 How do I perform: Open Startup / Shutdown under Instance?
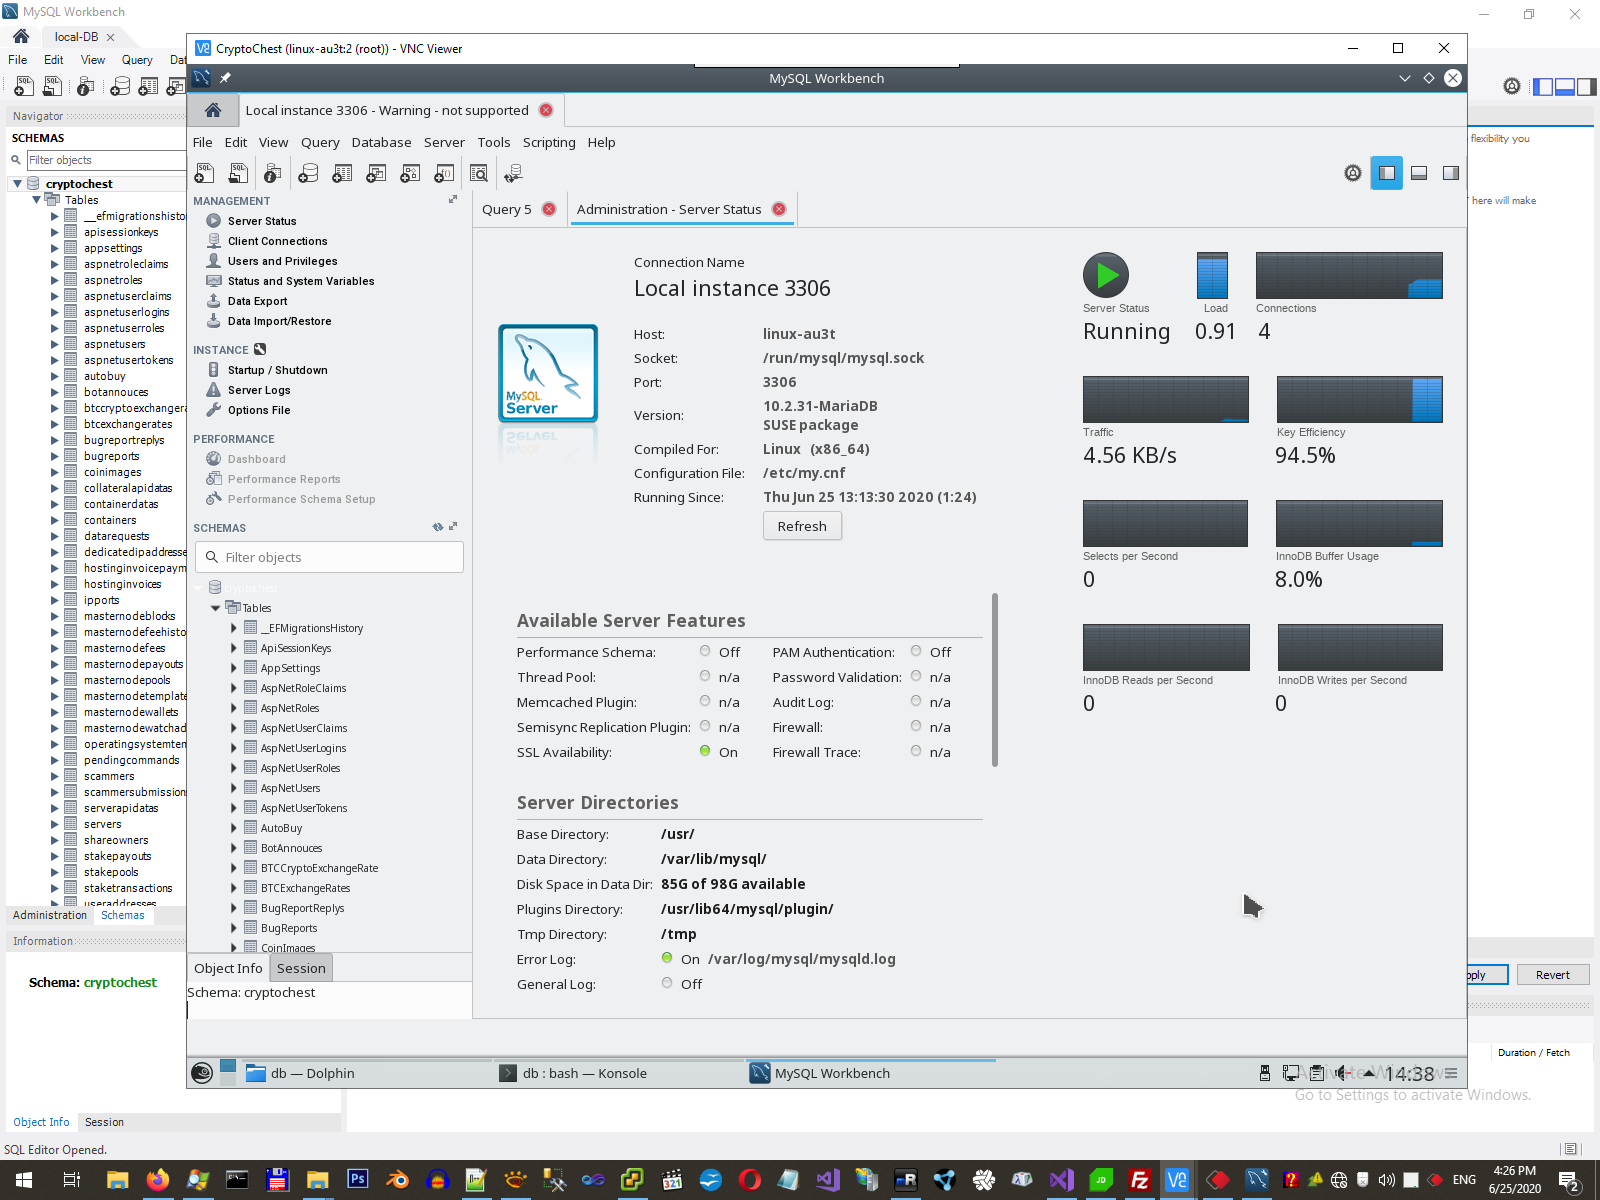pos(277,370)
